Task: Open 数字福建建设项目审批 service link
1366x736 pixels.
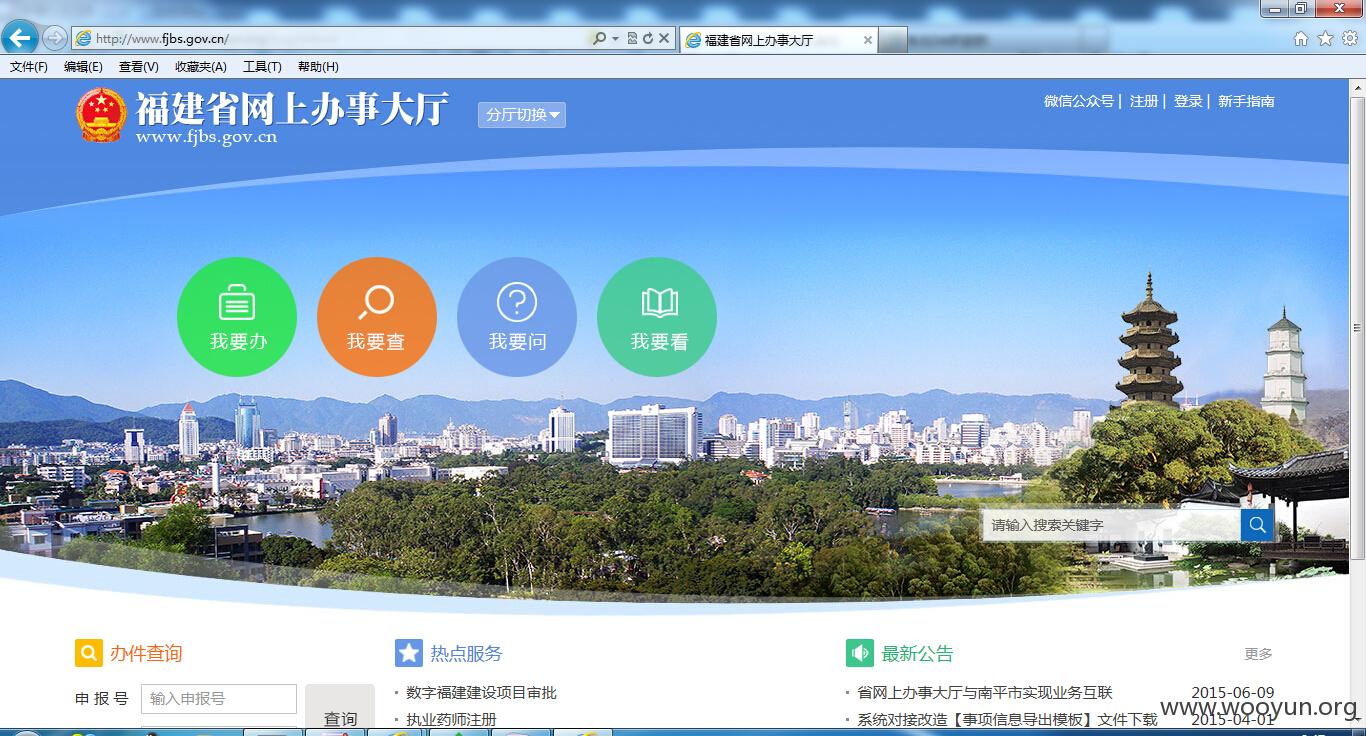Action: tap(481, 692)
